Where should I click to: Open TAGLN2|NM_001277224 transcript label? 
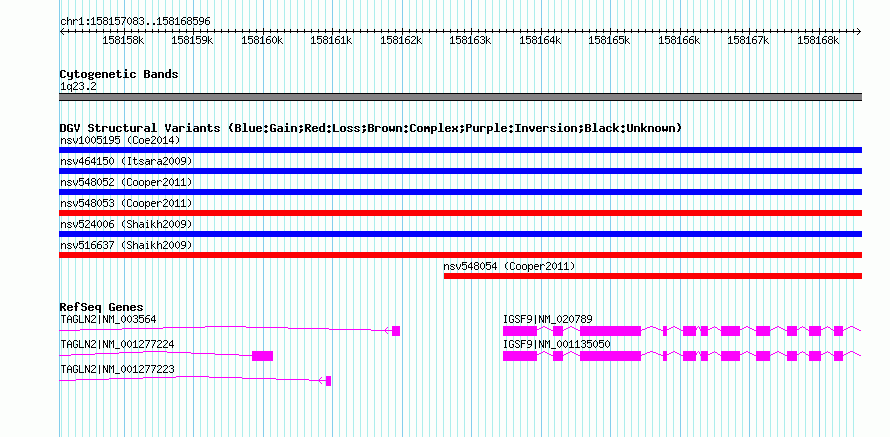(x=117, y=344)
